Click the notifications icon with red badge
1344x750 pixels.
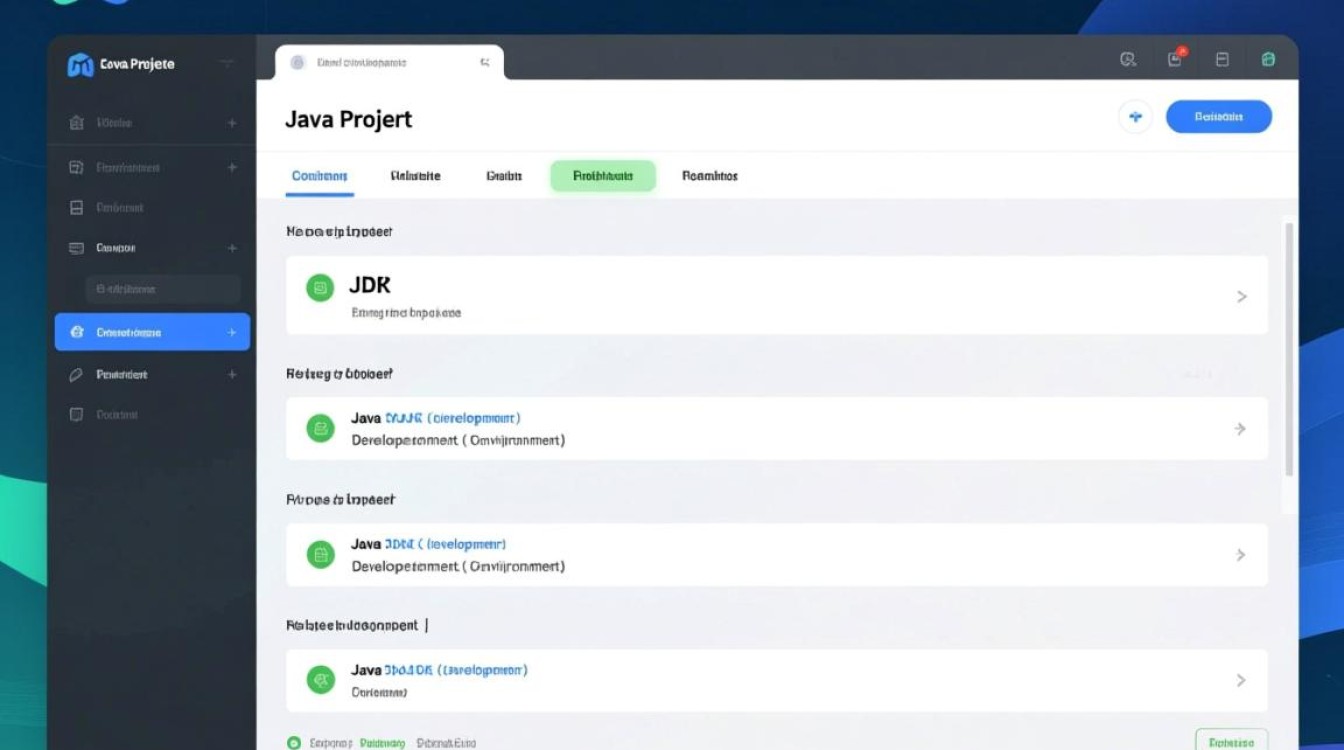point(1175,59)
